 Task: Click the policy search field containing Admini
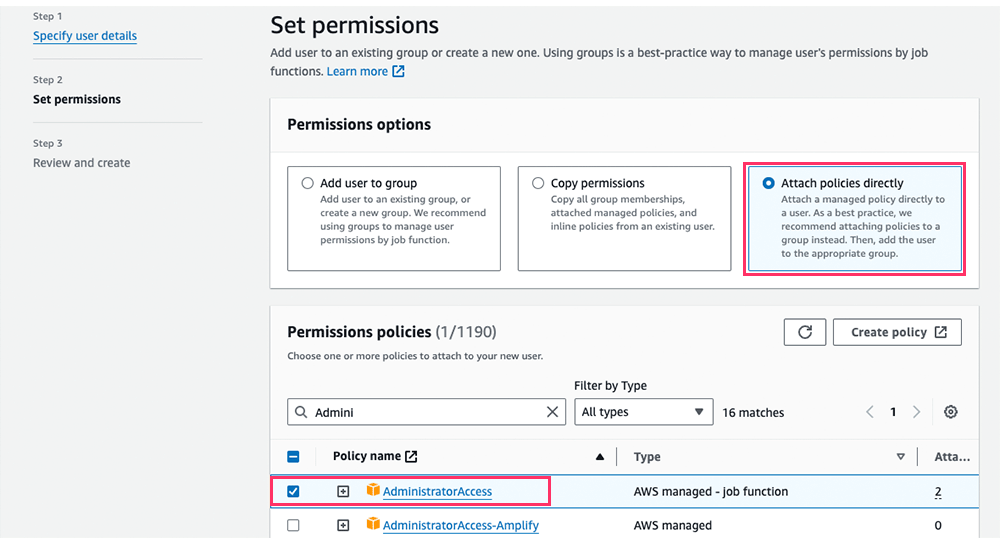[x=426, y=412]
